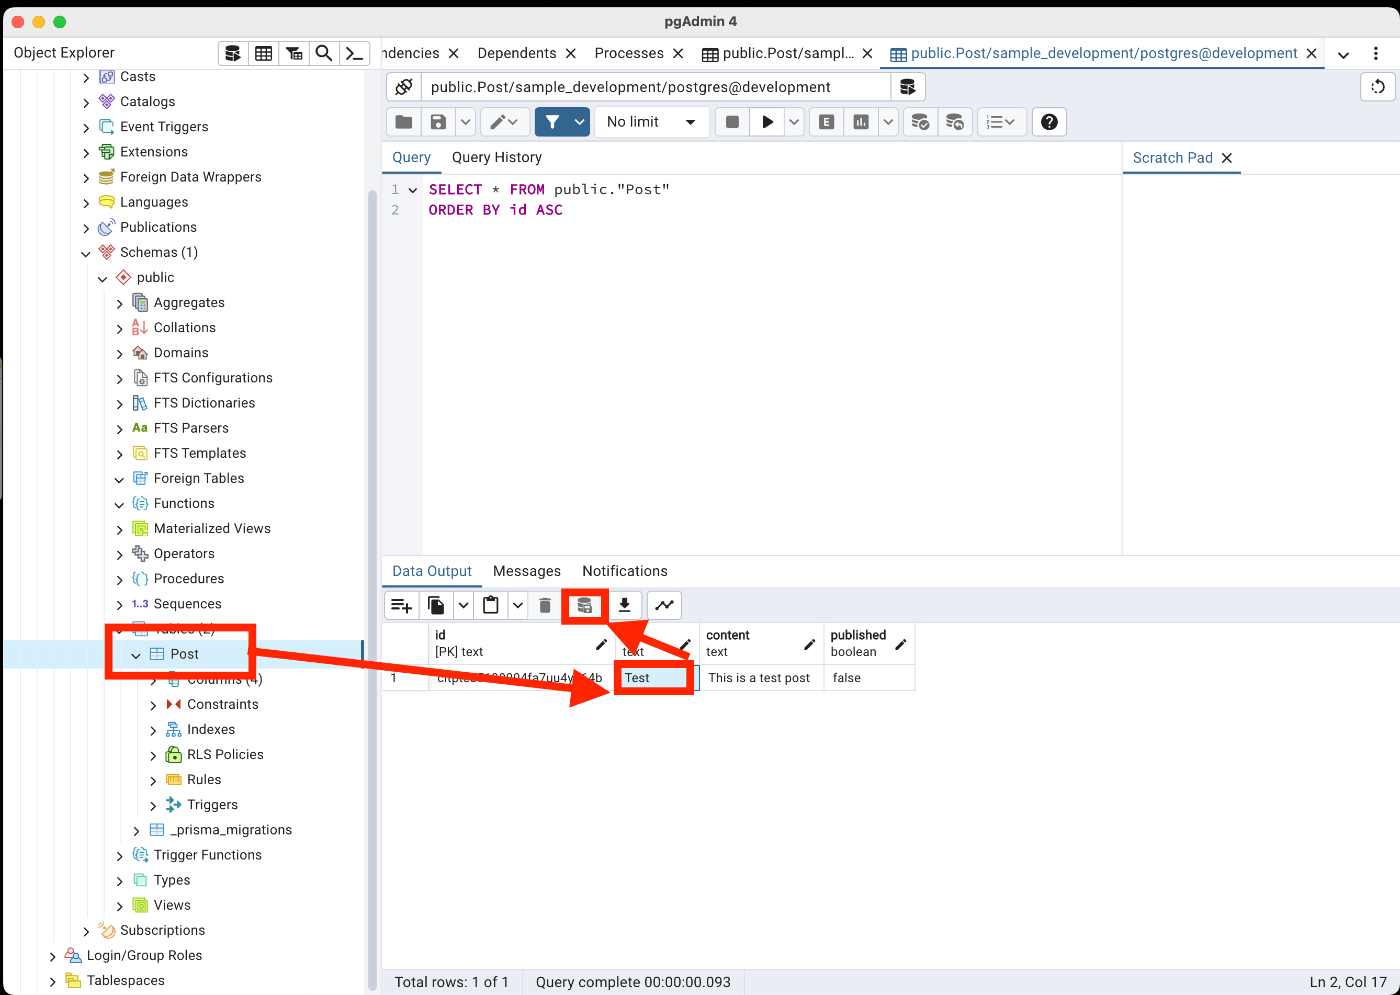Open the 'No limit' rows dropdown
1400x995 pixels.
[652, 122]
